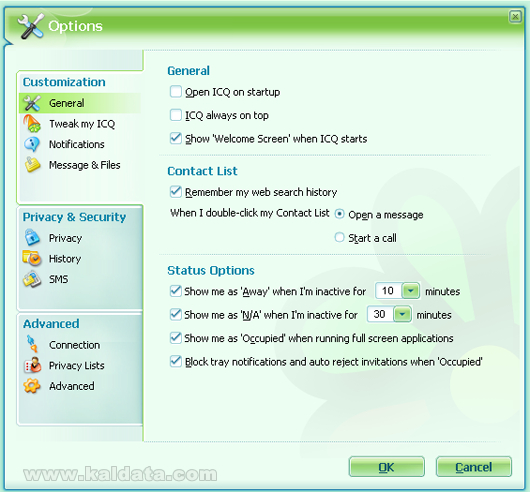This screenshot has height=492, width=530.
Task: Click the N/A inactive value field showing 30
Action: click(x=380, y=314)
